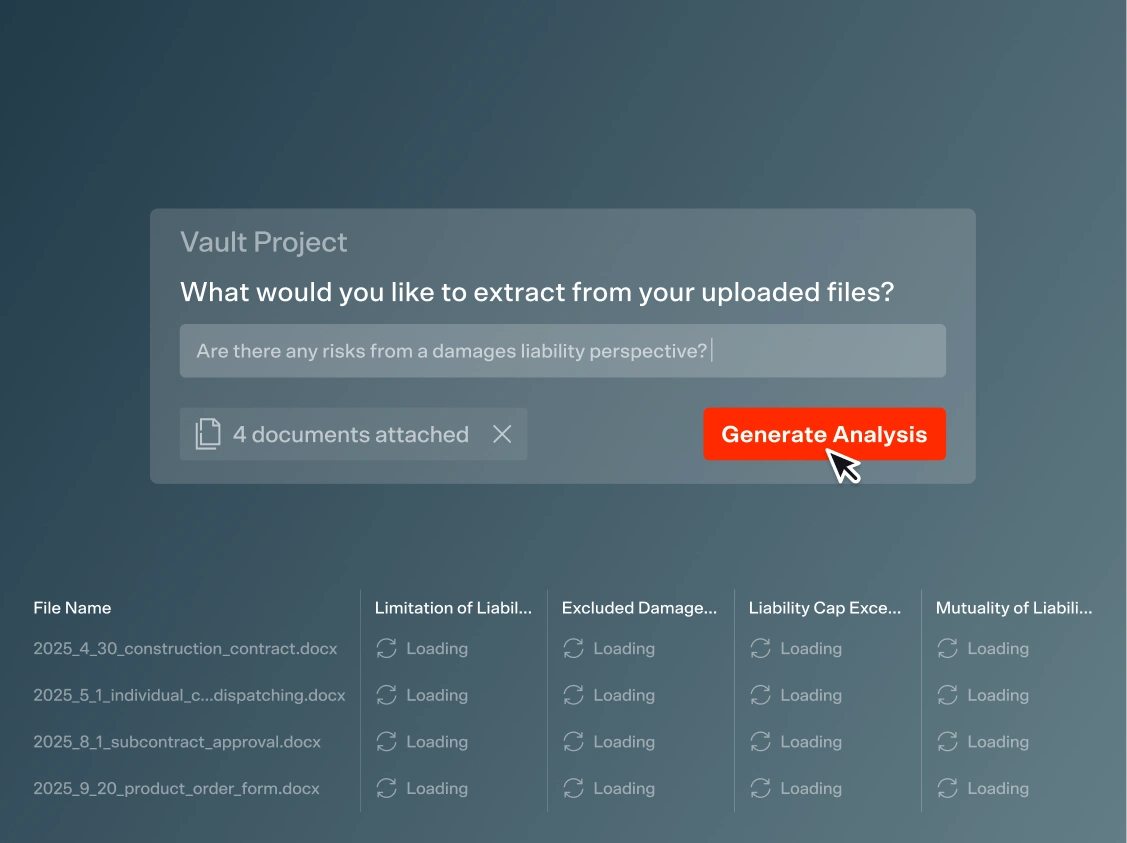Click 'Loading' text in individual dispatching Liability Cap cell
The width and height of the screenshot is (1127, 843).
click(811, 696)
